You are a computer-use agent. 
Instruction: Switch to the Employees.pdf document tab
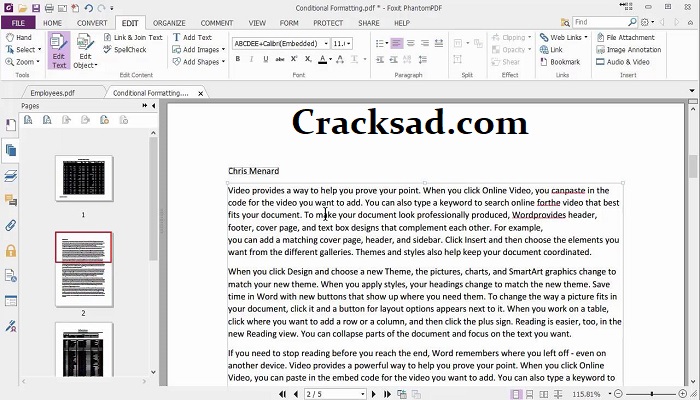point(52,93)
